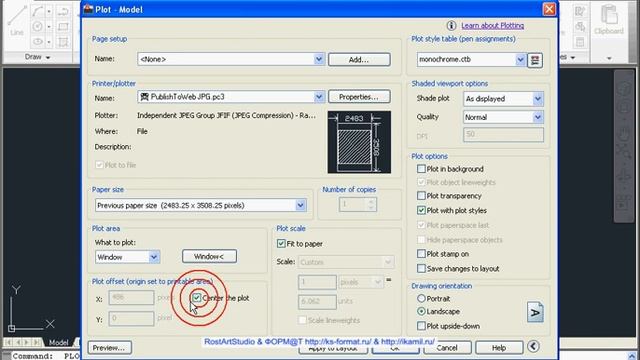Click the landscape orientation page icon
640x360 pixels.
point(535,312)
